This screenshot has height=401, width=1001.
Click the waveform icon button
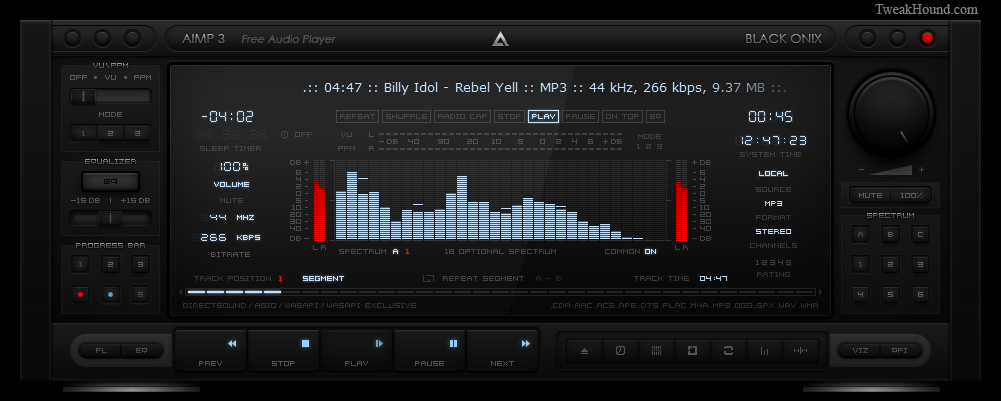point(800,351)
